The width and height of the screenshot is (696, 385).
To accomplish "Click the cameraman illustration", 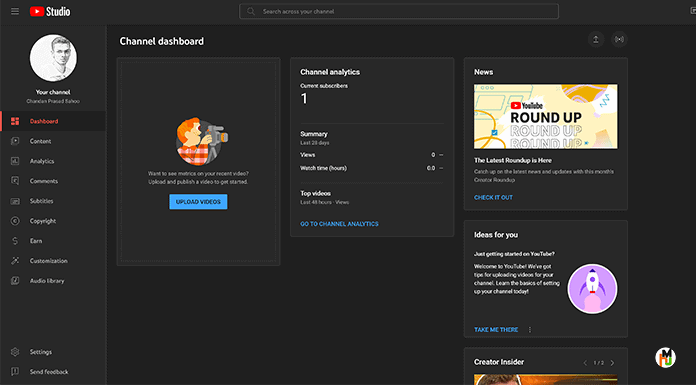I will (x=202, y=141).
